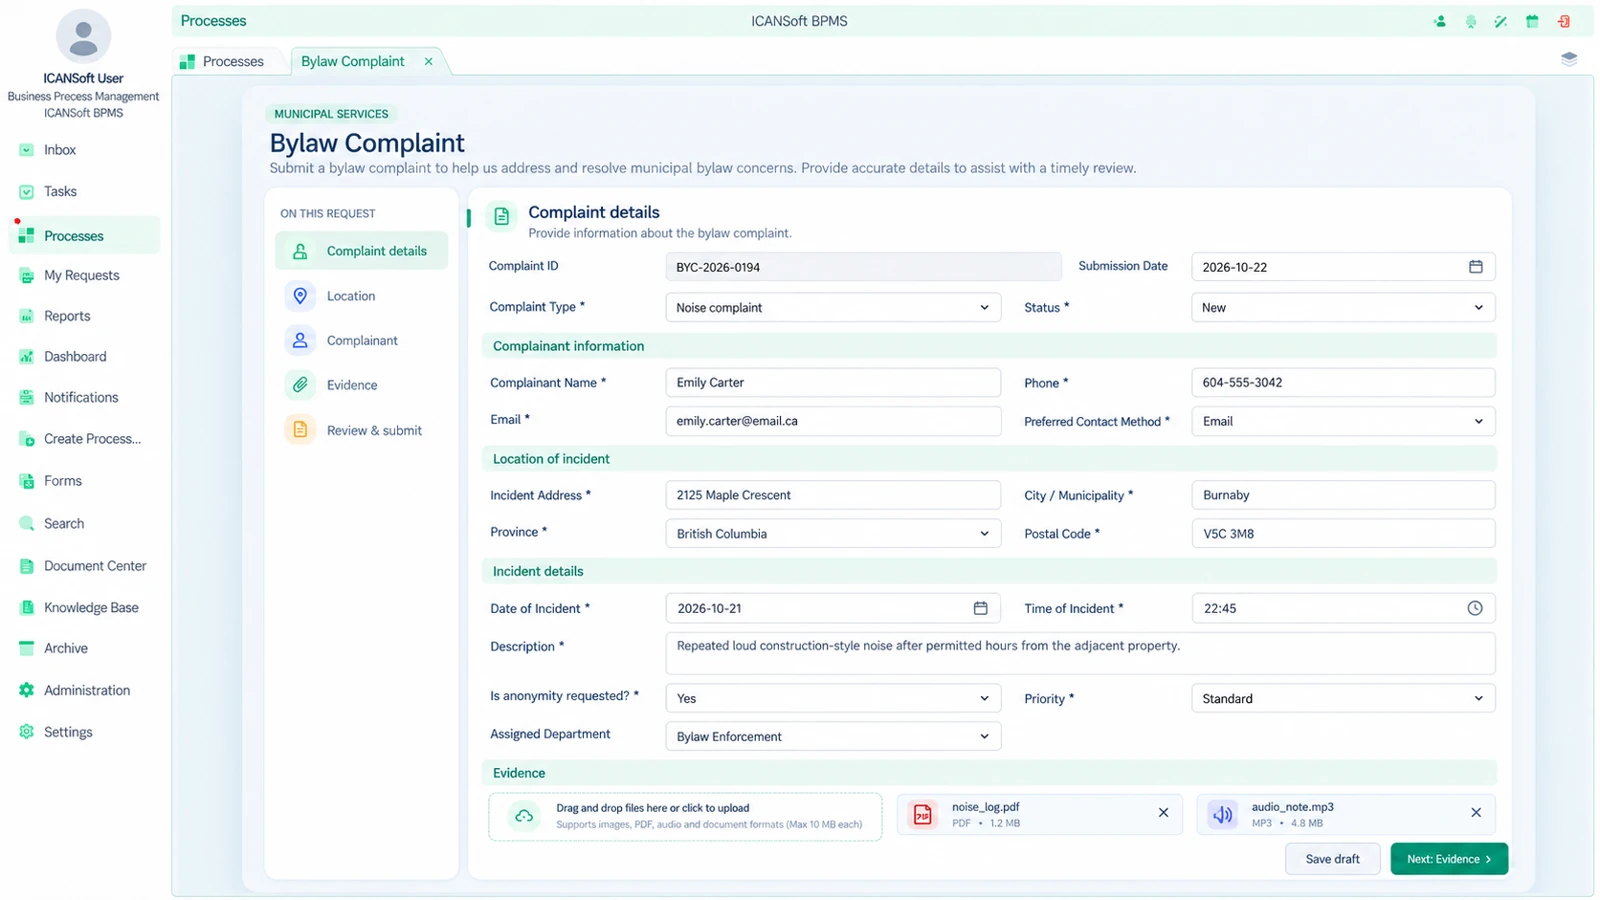
Task: Click the user switch icon in top bar
Action: [x=1440, y=21]
